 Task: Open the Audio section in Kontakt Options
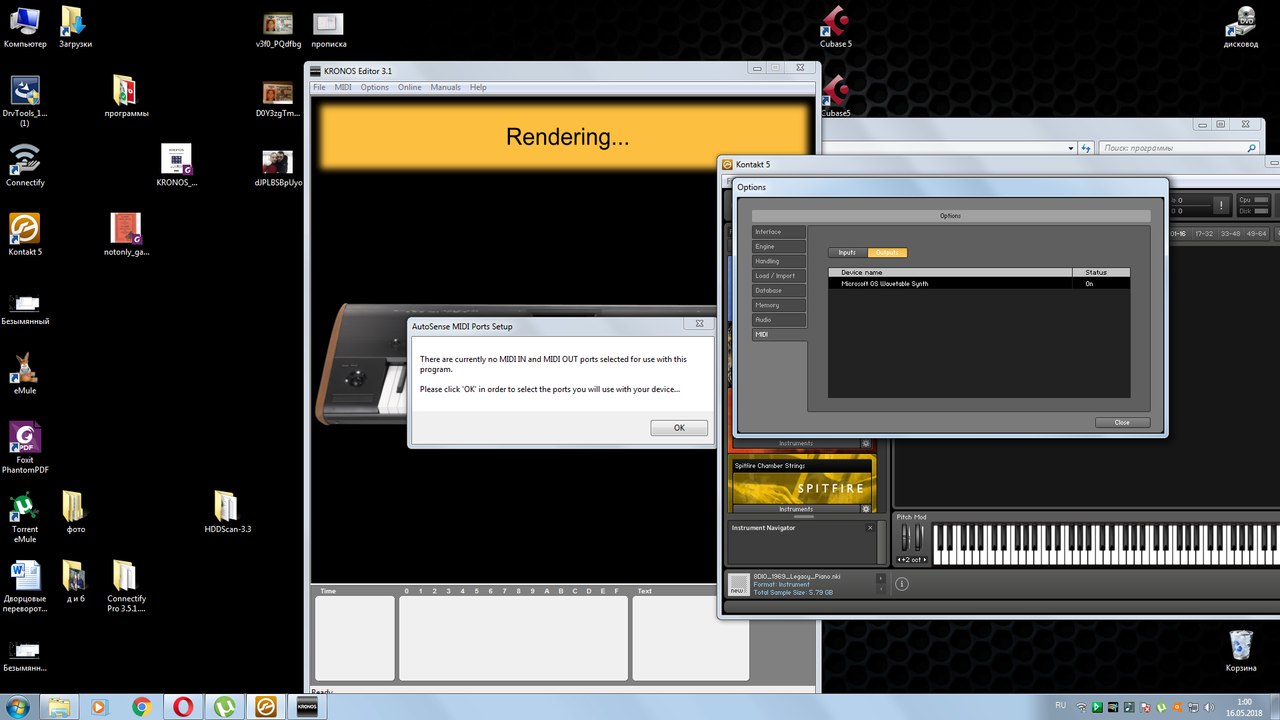(x=779, y=320)
